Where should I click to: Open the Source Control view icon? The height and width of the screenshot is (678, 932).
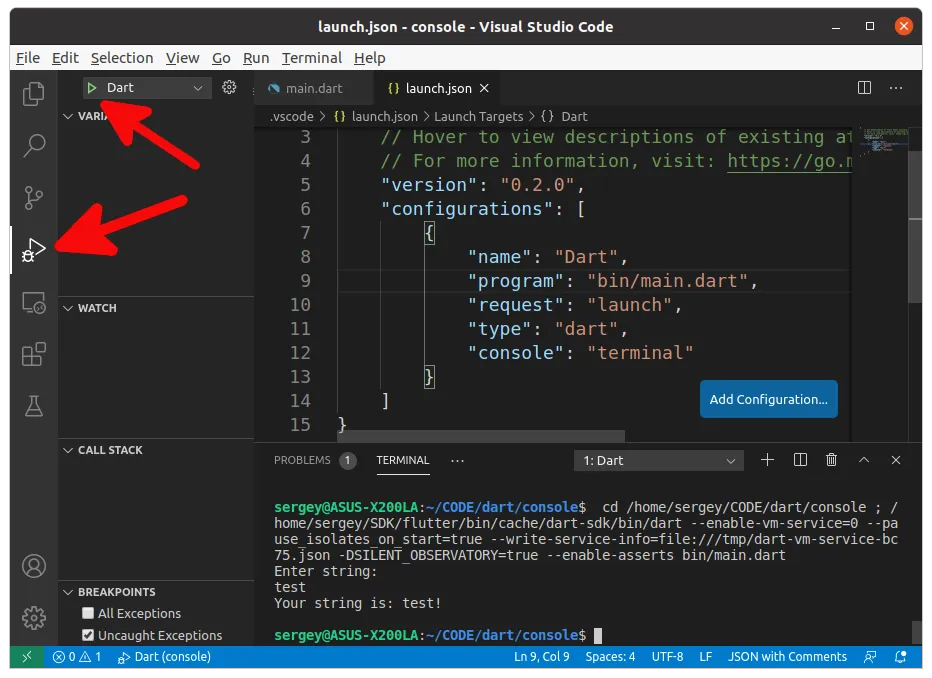pyautogui.click(x=33, y=197)
